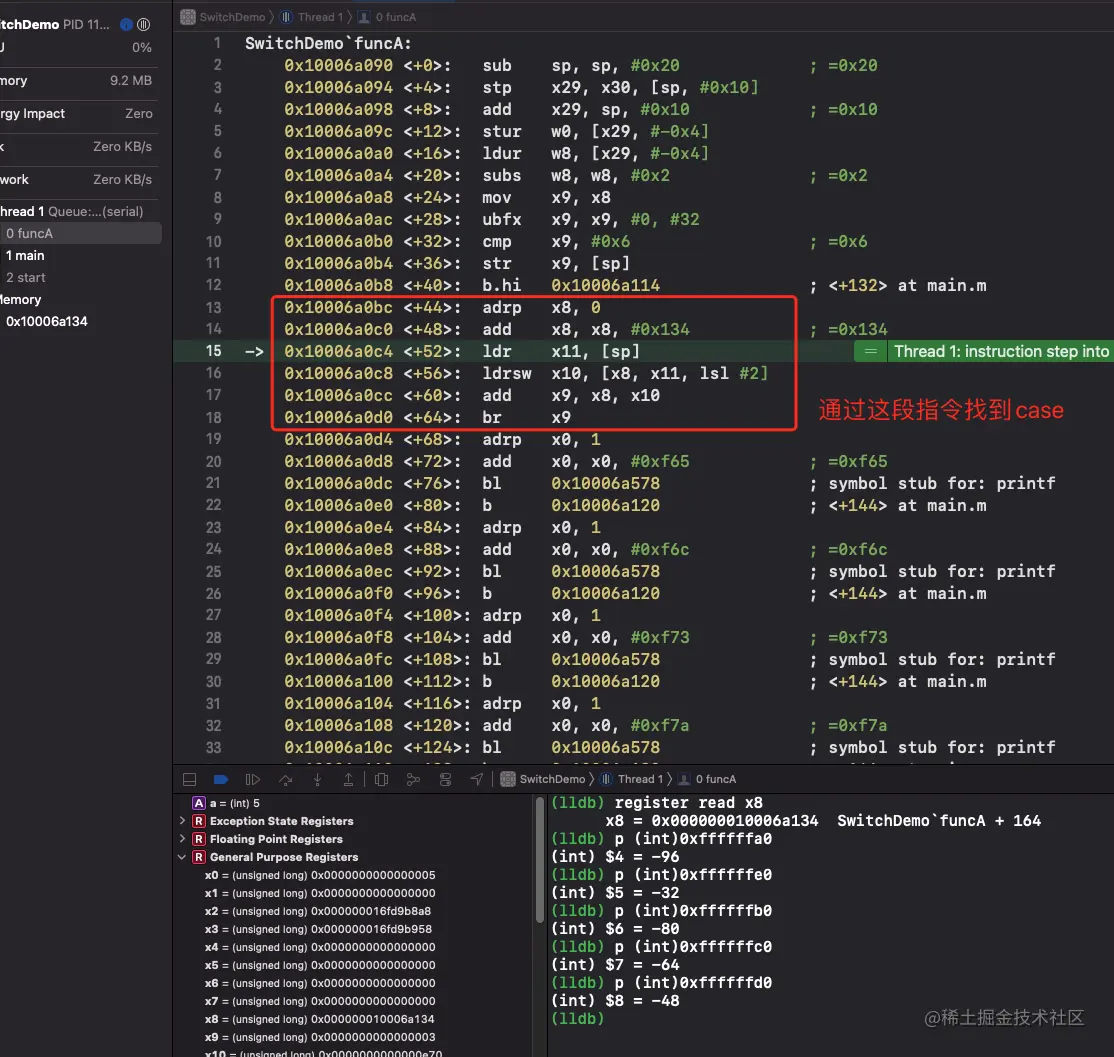The width and height of the screenshot is (1114, 1057).
Task: Click the ldrsw instruction on line 16
Action: tap(507, 373)
